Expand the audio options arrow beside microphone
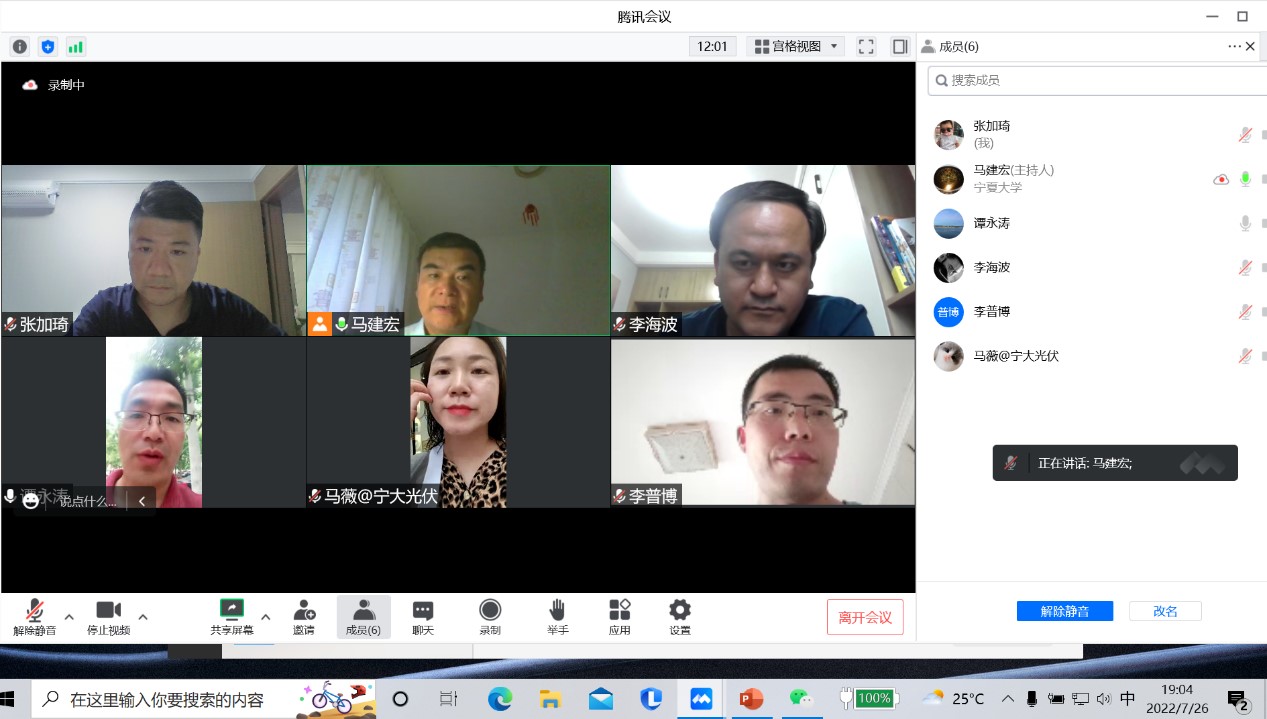 [x=69, y=616]
